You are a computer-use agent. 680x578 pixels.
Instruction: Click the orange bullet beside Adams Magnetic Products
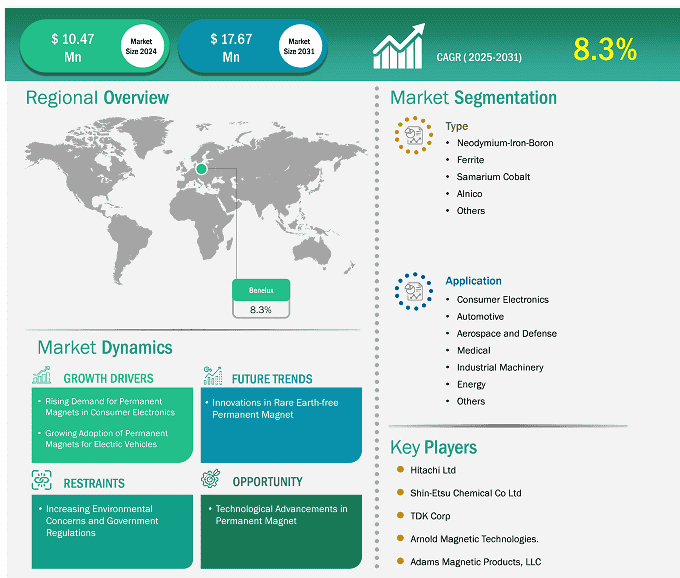(x=400, y=562)
